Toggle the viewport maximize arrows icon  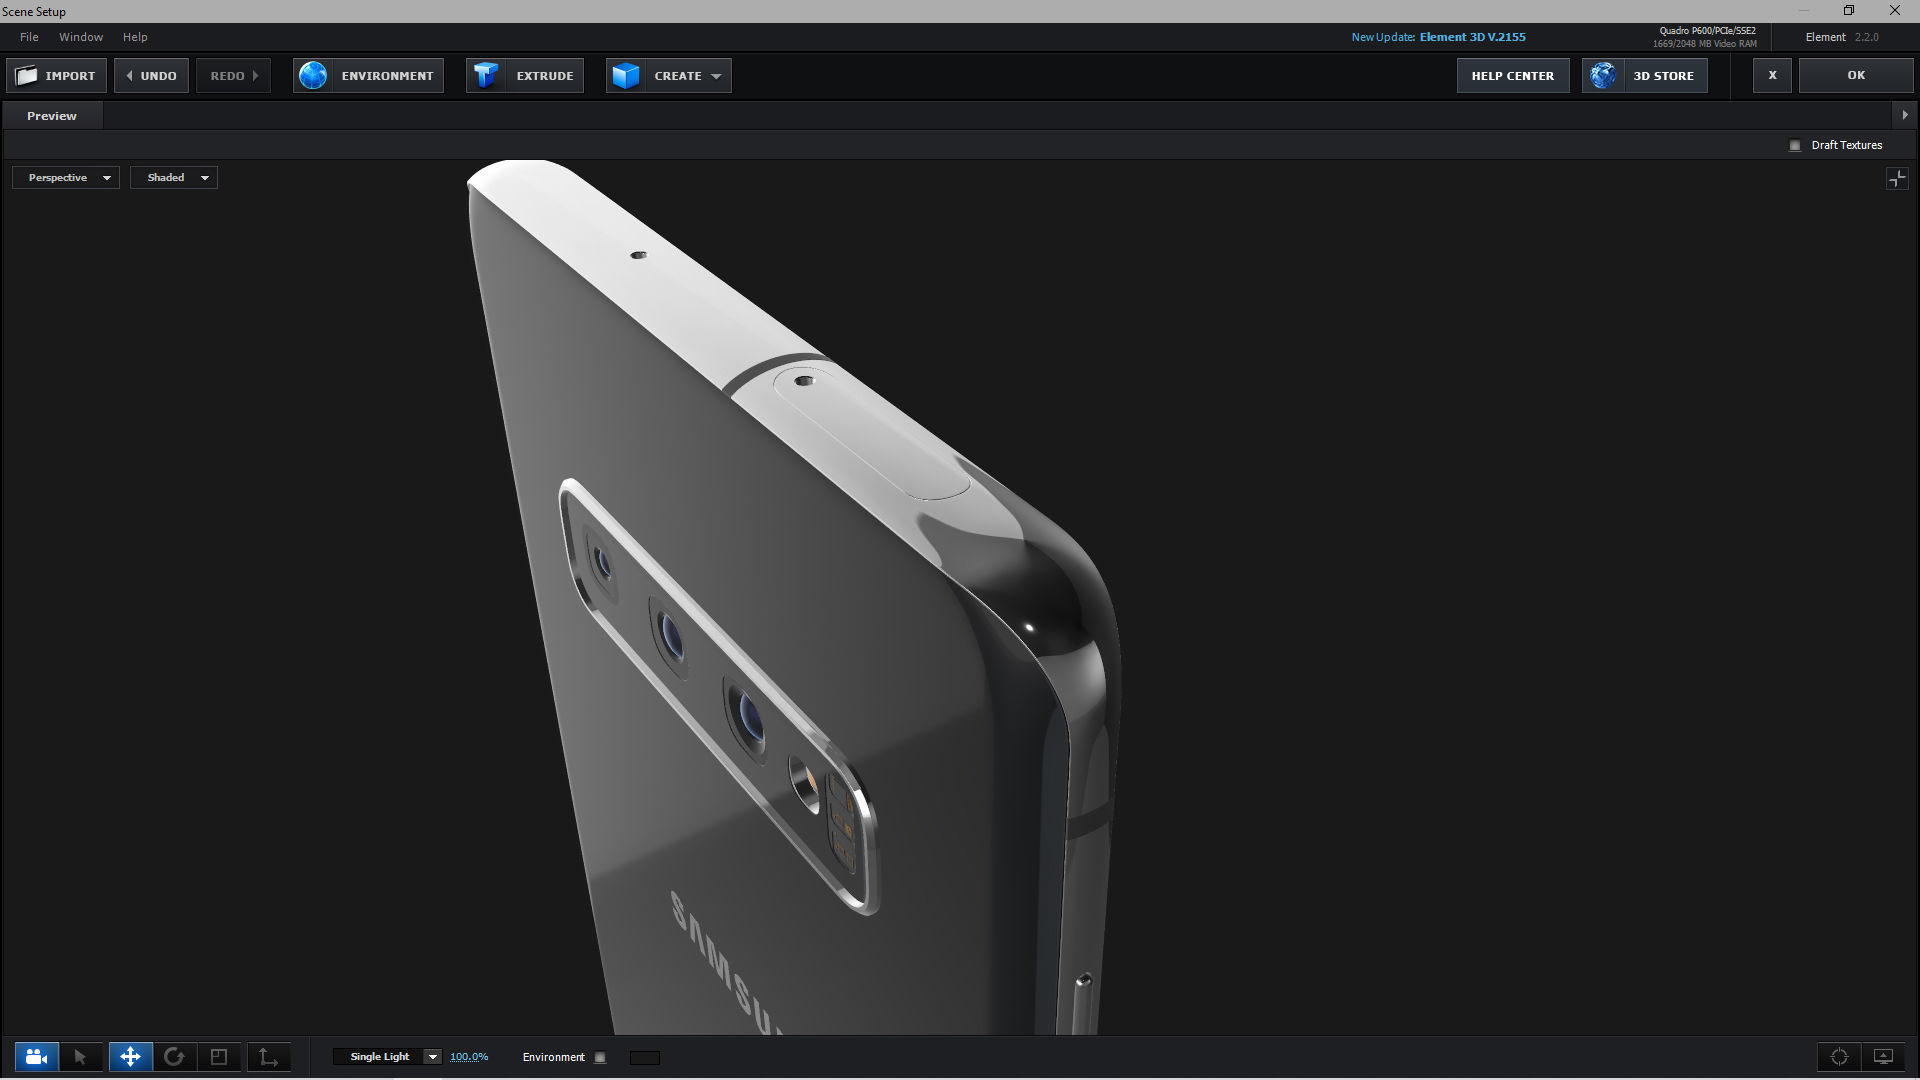[1896, 179]
